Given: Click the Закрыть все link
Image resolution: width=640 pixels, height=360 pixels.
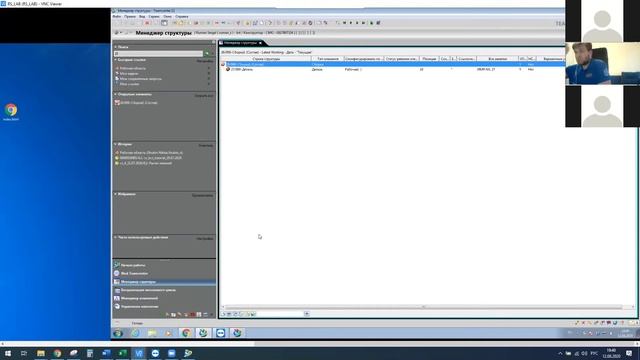Looking at the screenshot, I should (204, 96).
